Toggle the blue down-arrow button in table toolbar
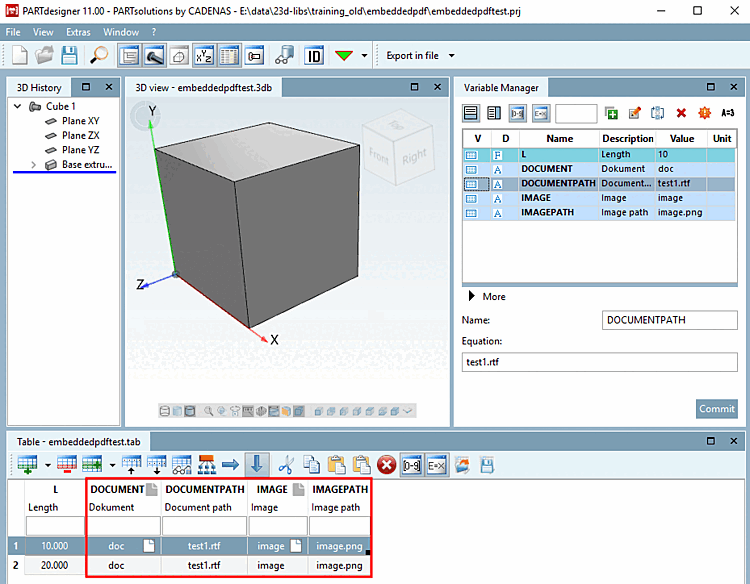Screen dimensions: 750x584 (x=257, y=464)
